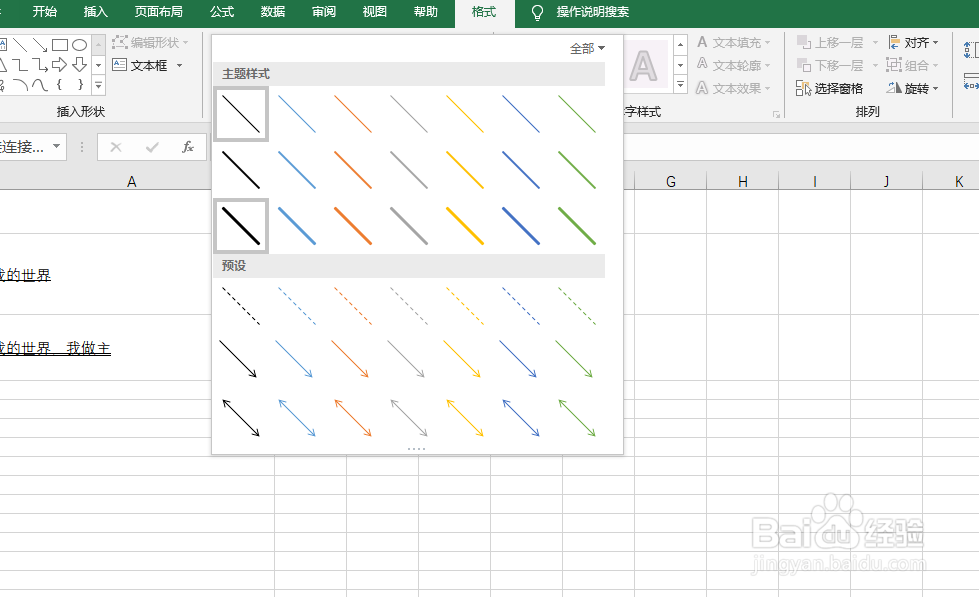
Task: Select the curve shape
Action: pos(40,84)
